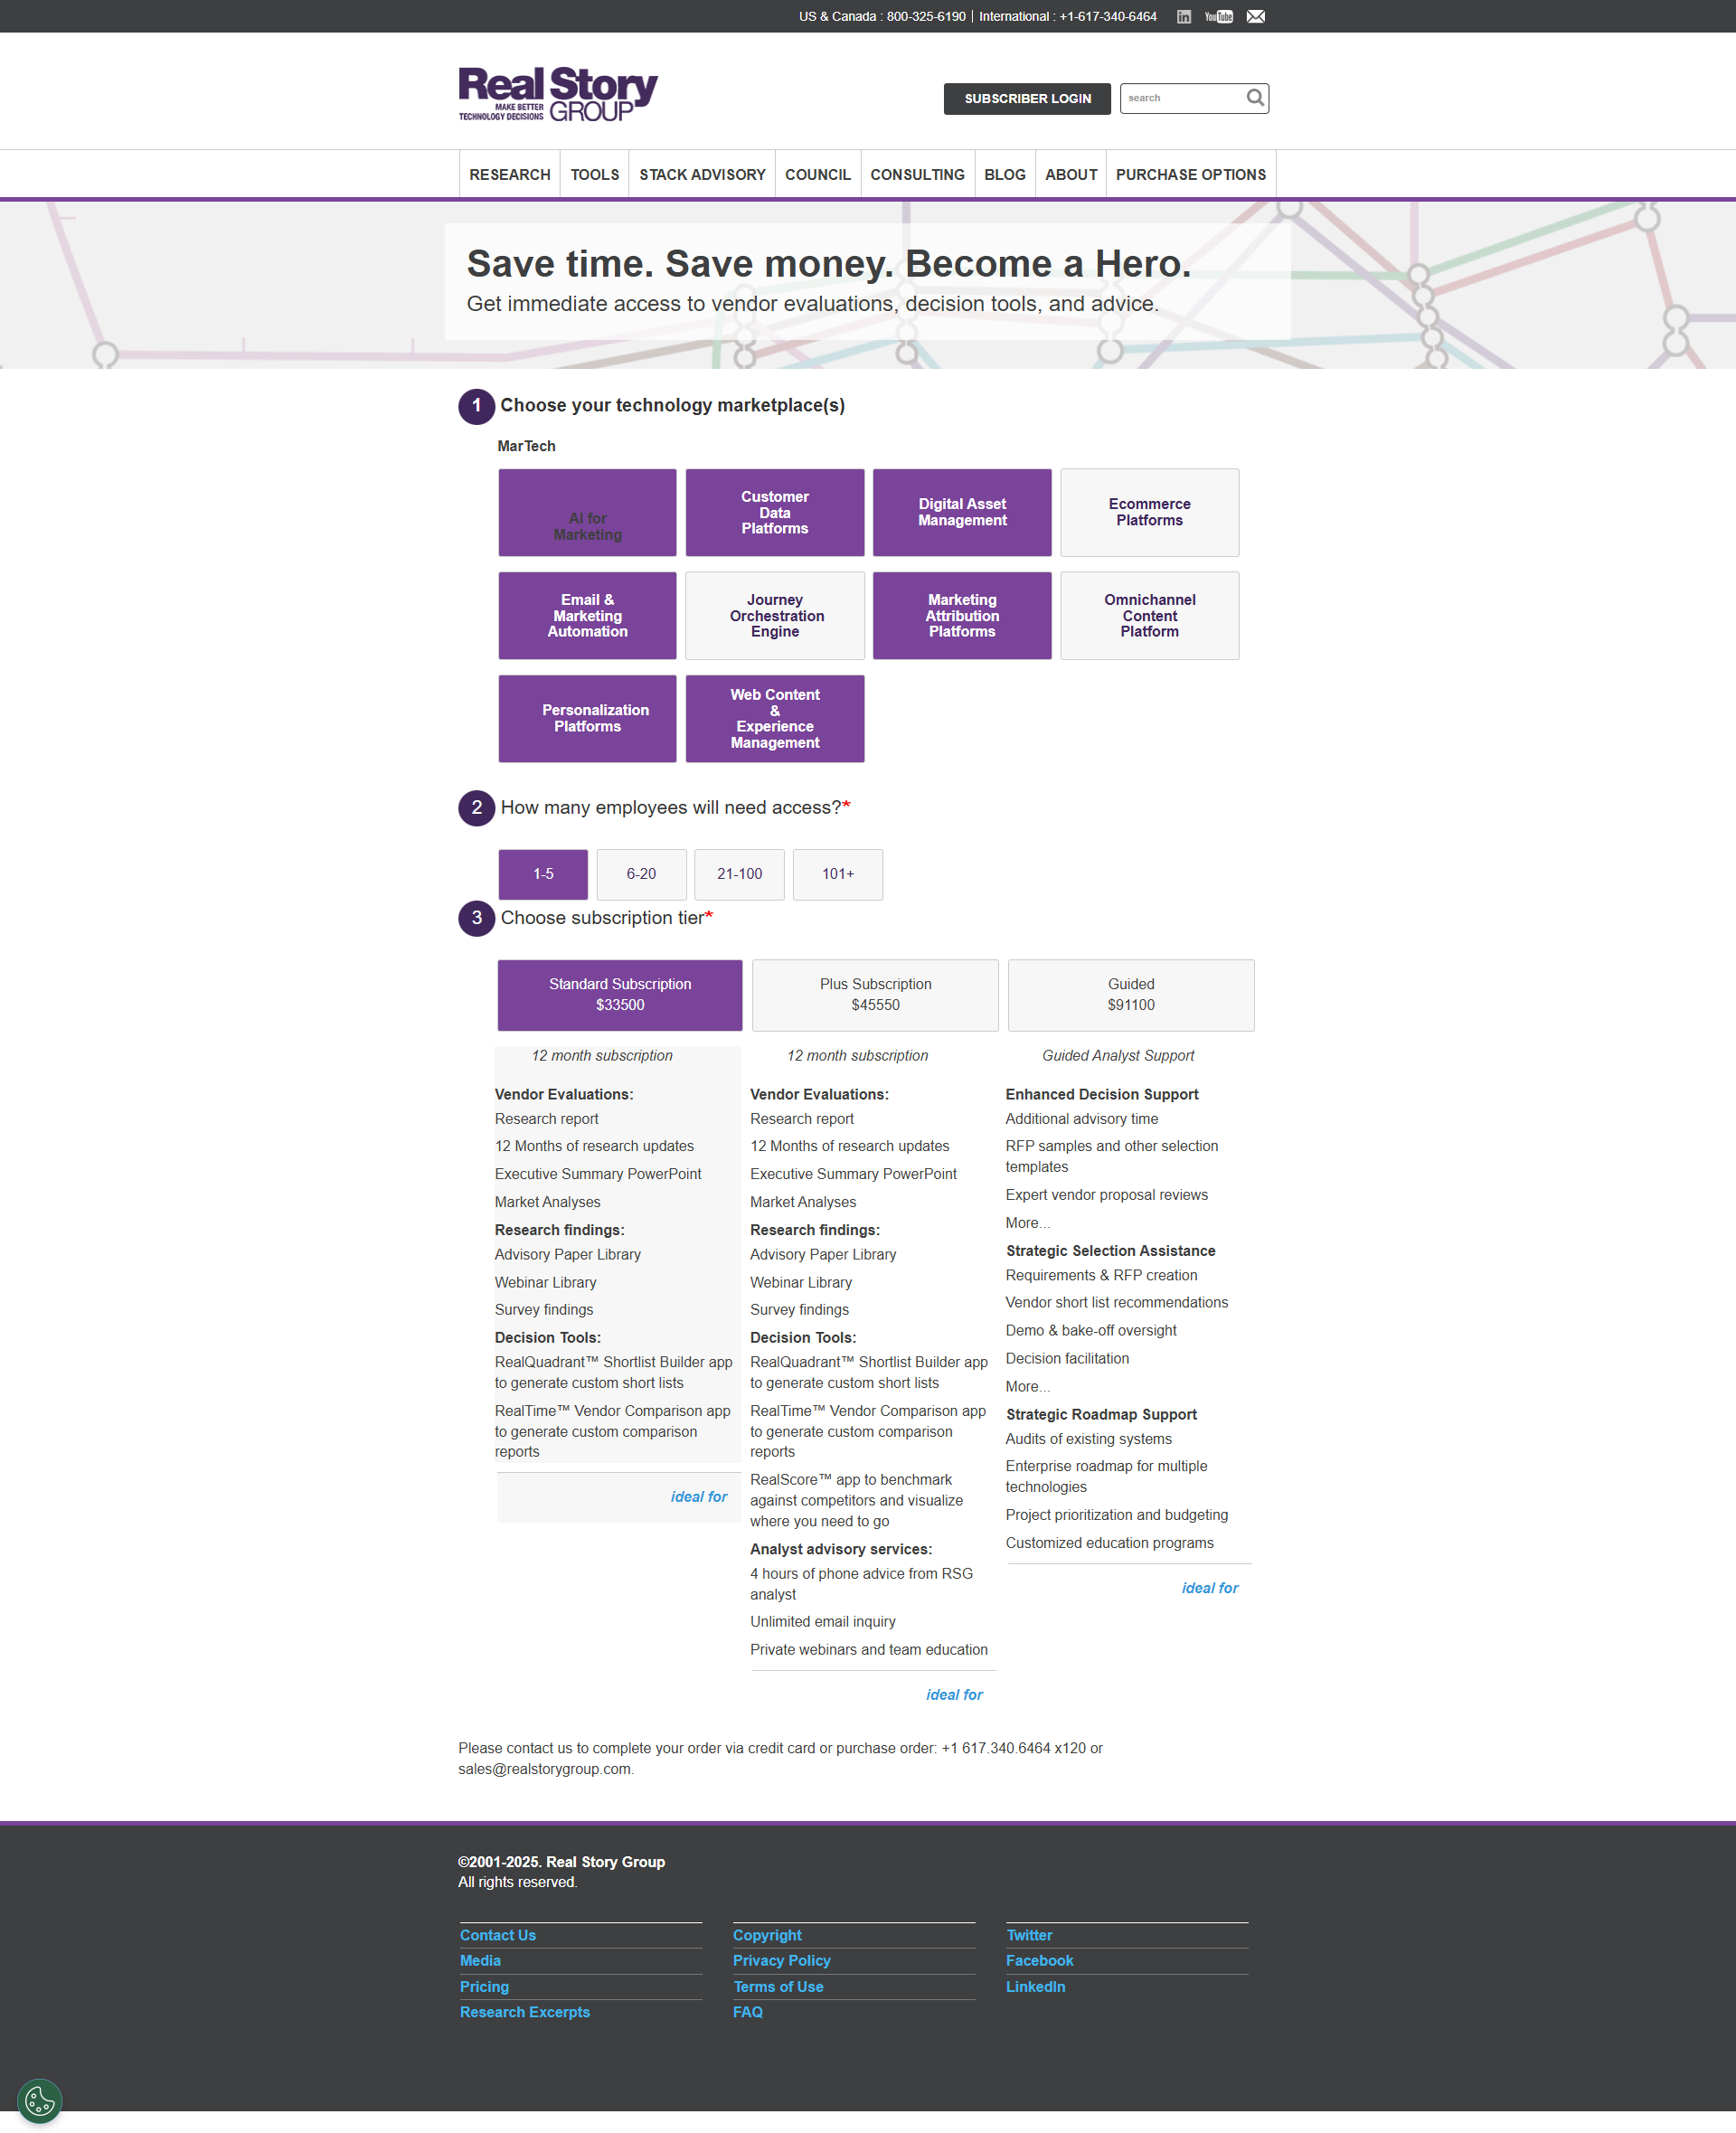Toggle Email & Marketing Automation tile

[587, 615]
